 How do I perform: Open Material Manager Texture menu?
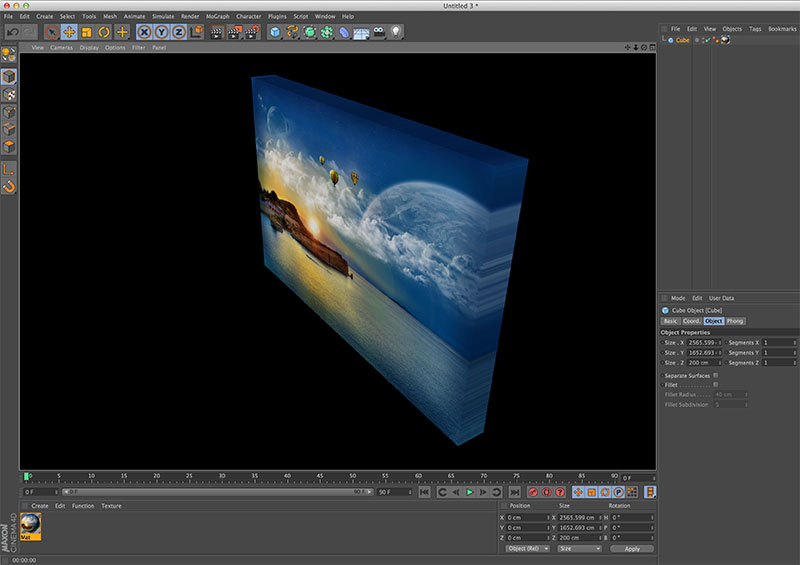(x=111, y=506)
